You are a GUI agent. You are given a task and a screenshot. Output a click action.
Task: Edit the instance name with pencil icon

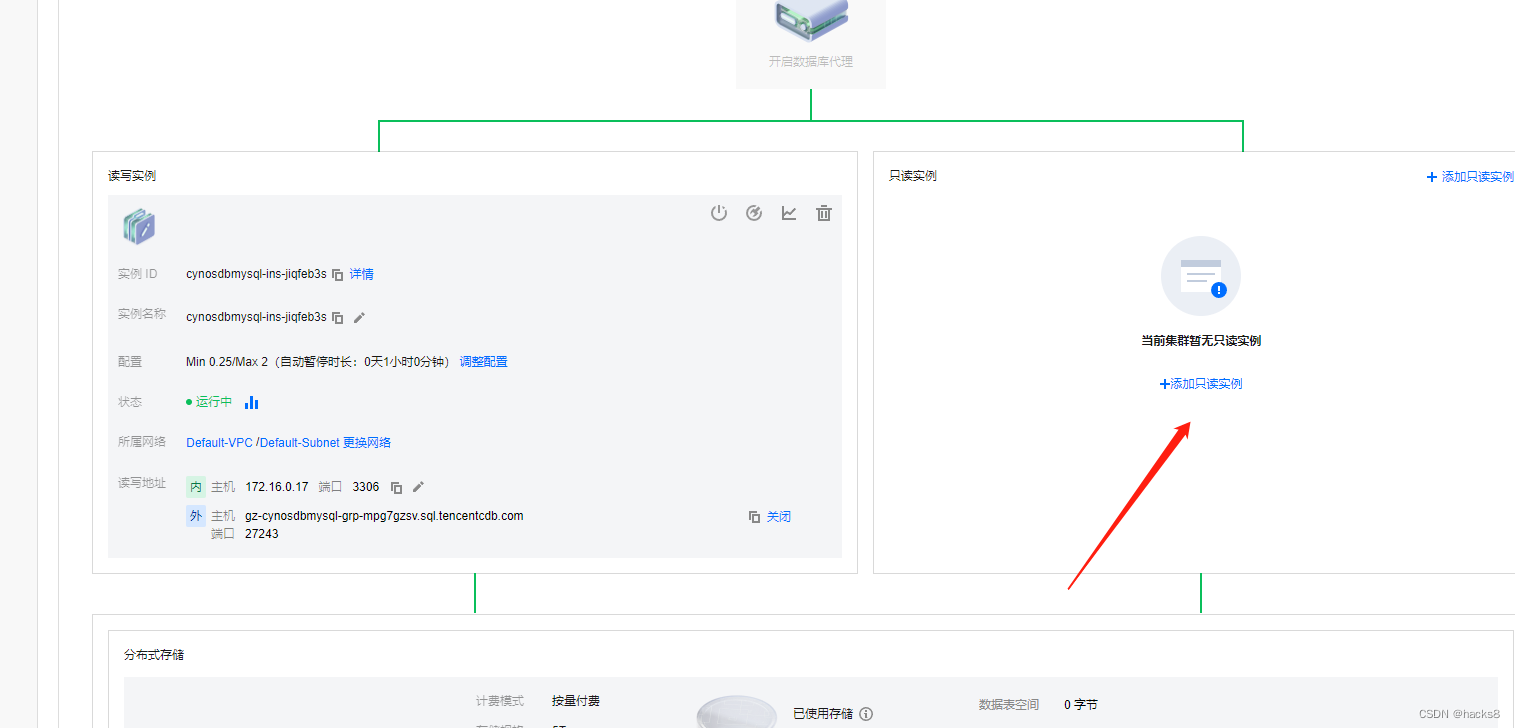(360, 317)
